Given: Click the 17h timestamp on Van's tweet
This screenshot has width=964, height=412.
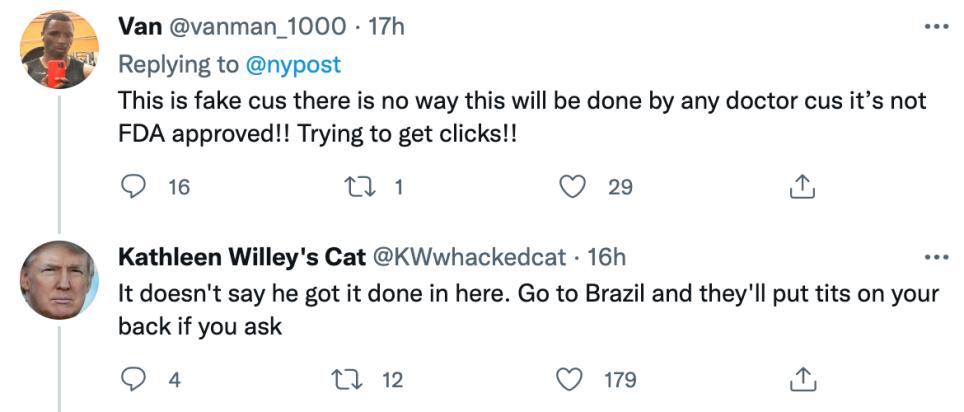Looking at the screenshot, I should (386, 27).
